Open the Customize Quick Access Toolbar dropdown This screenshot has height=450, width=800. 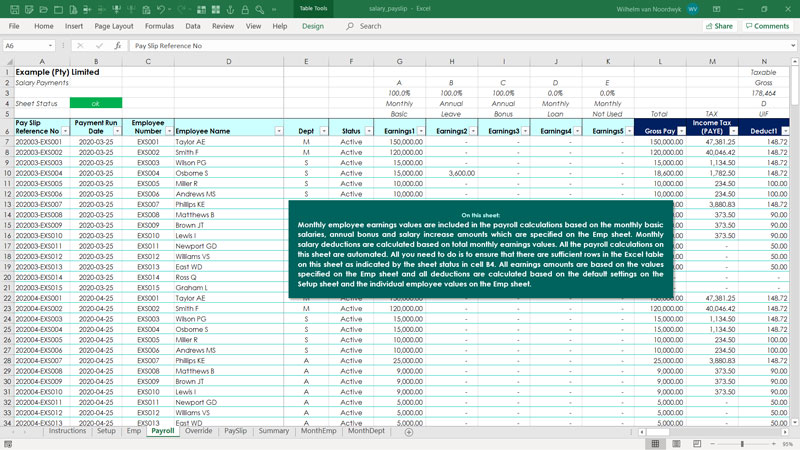pyautogui.click(x=274, y=9)
